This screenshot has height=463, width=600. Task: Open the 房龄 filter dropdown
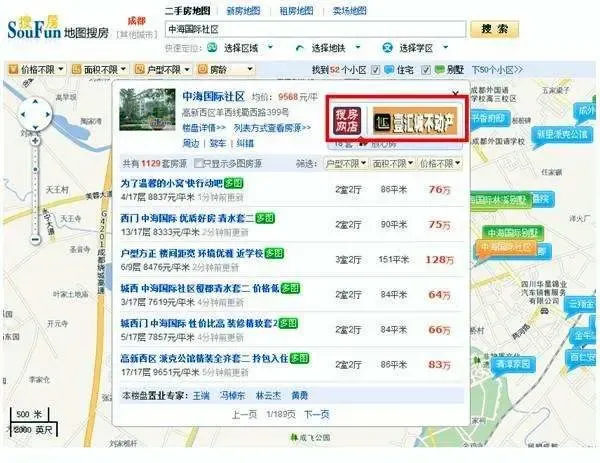click(x=225, y=70)
